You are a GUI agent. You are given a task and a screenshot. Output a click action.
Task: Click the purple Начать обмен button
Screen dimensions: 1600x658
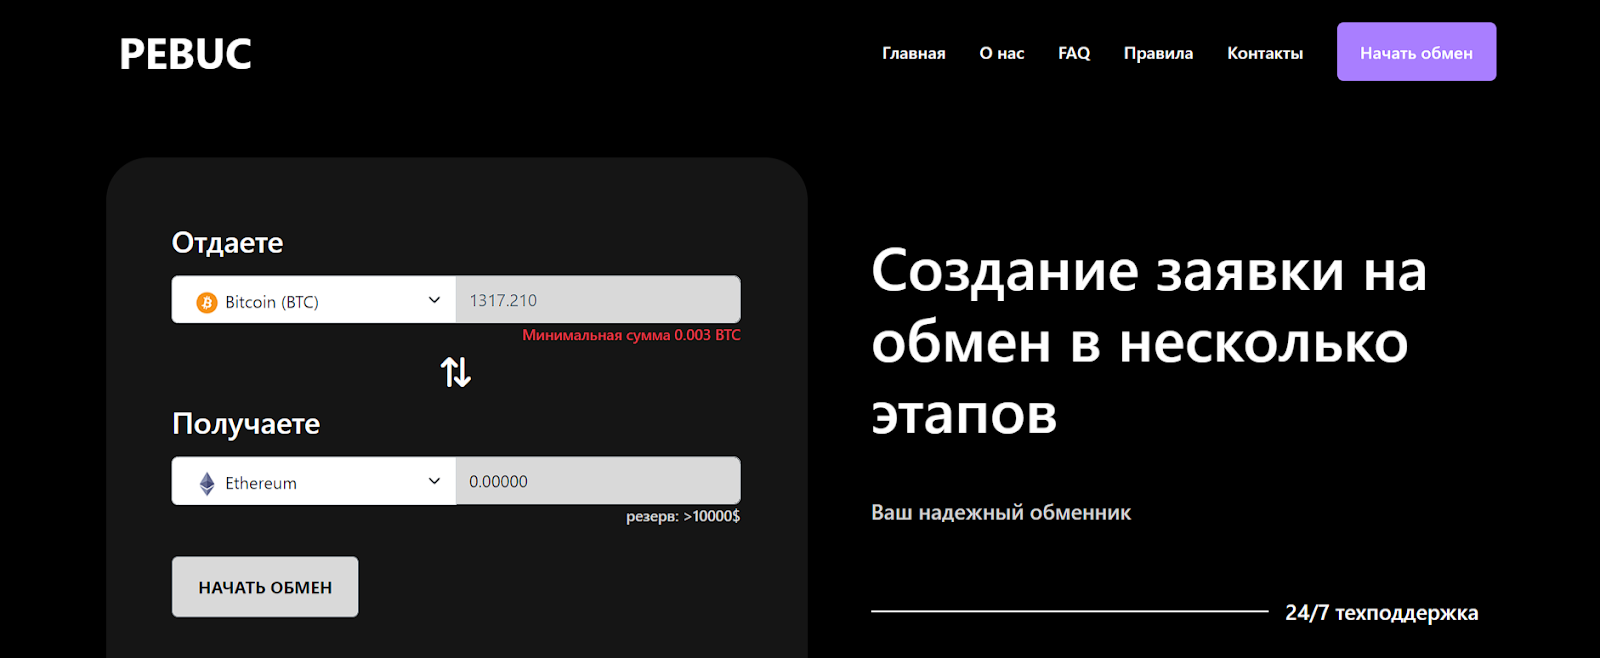coord(1416,52)
